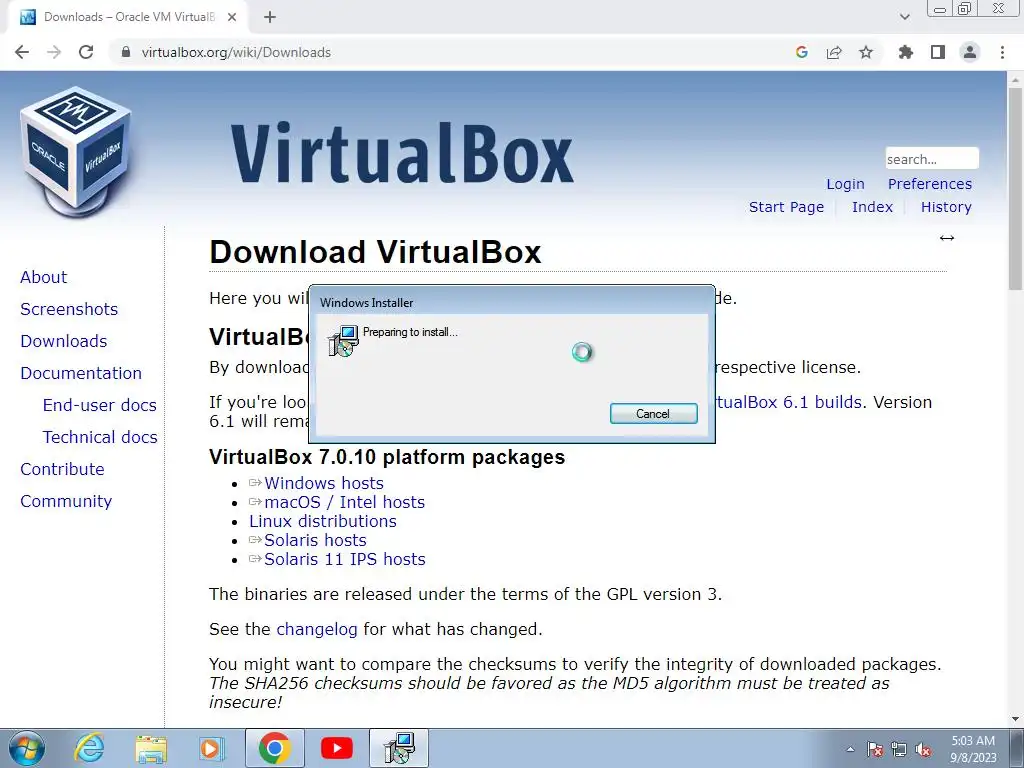This screenshot has width=1024, height=768.
Task: Click the page width toggle arrow icon
Action: click(x=947, y=238)
